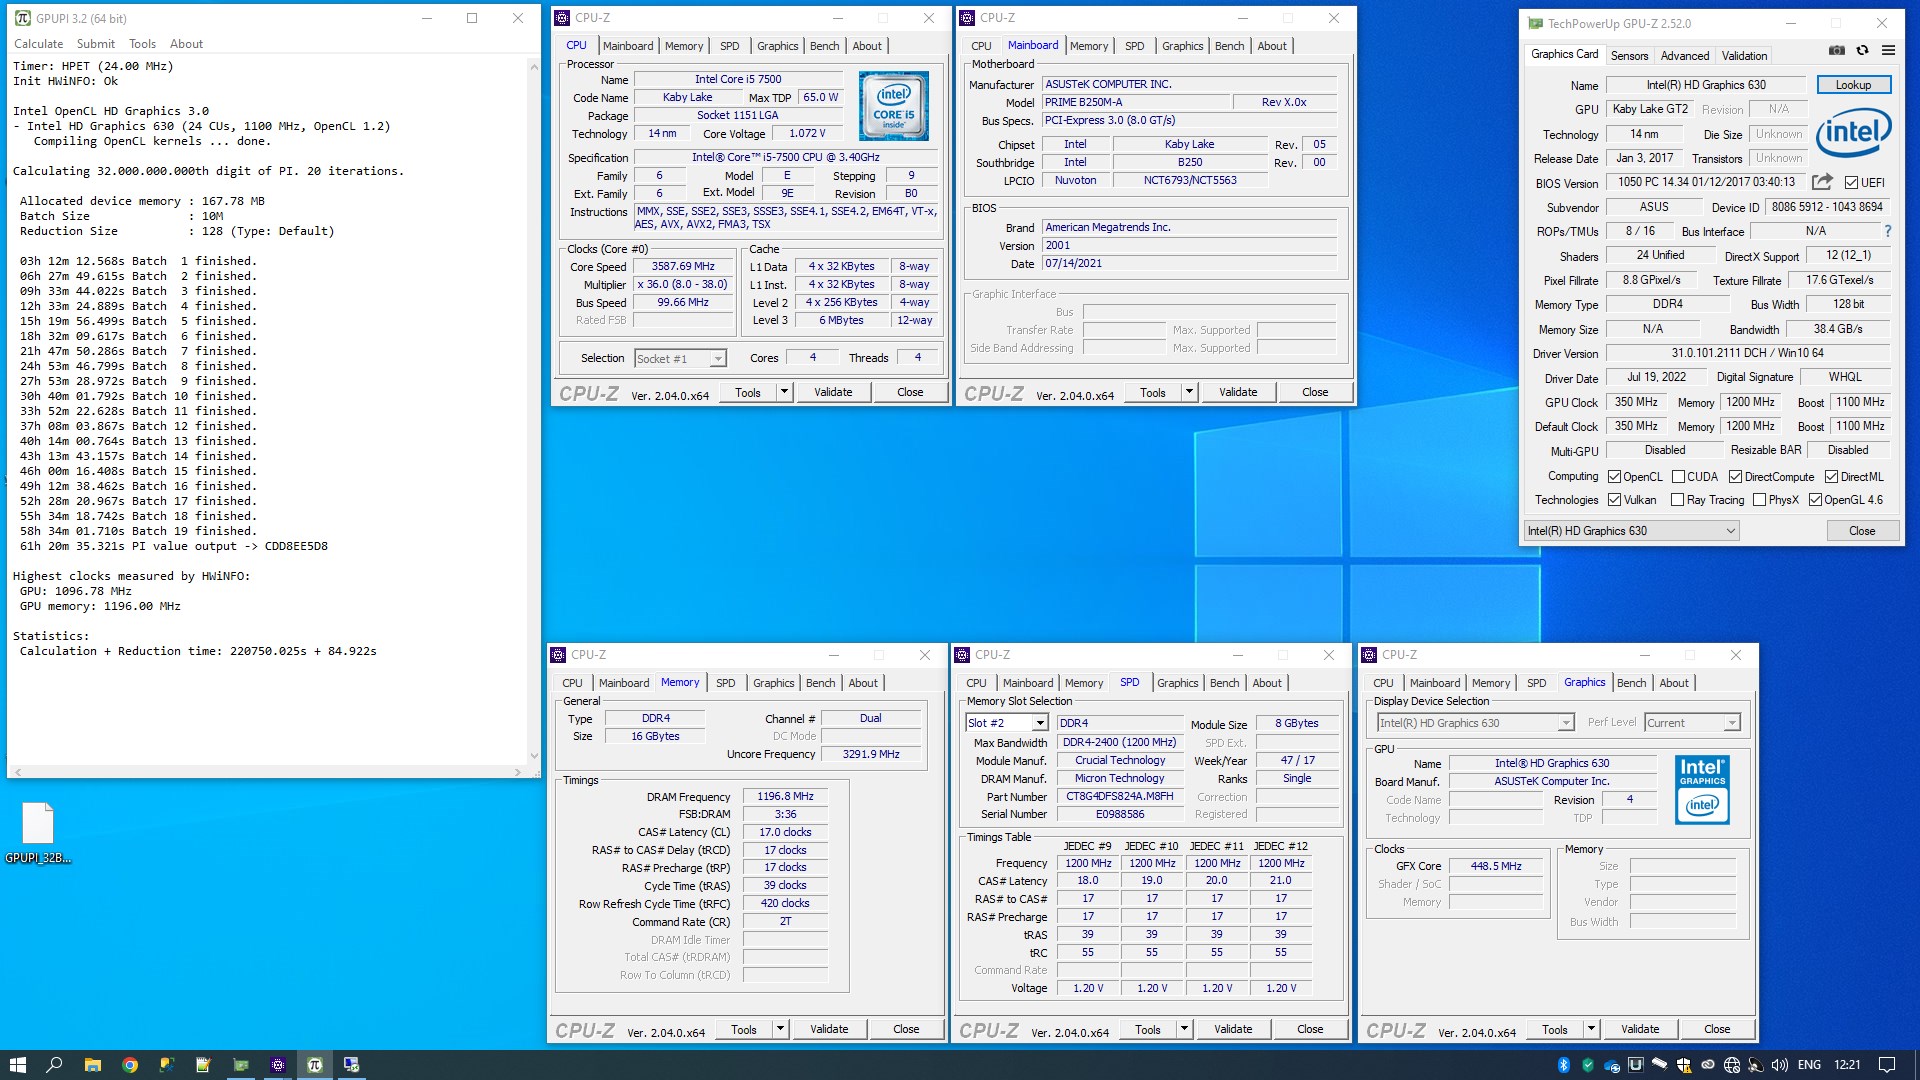The image size is (1920, 1080).
Task: Toggle the DirectML checkbox
Action: tap(1831, 477)
